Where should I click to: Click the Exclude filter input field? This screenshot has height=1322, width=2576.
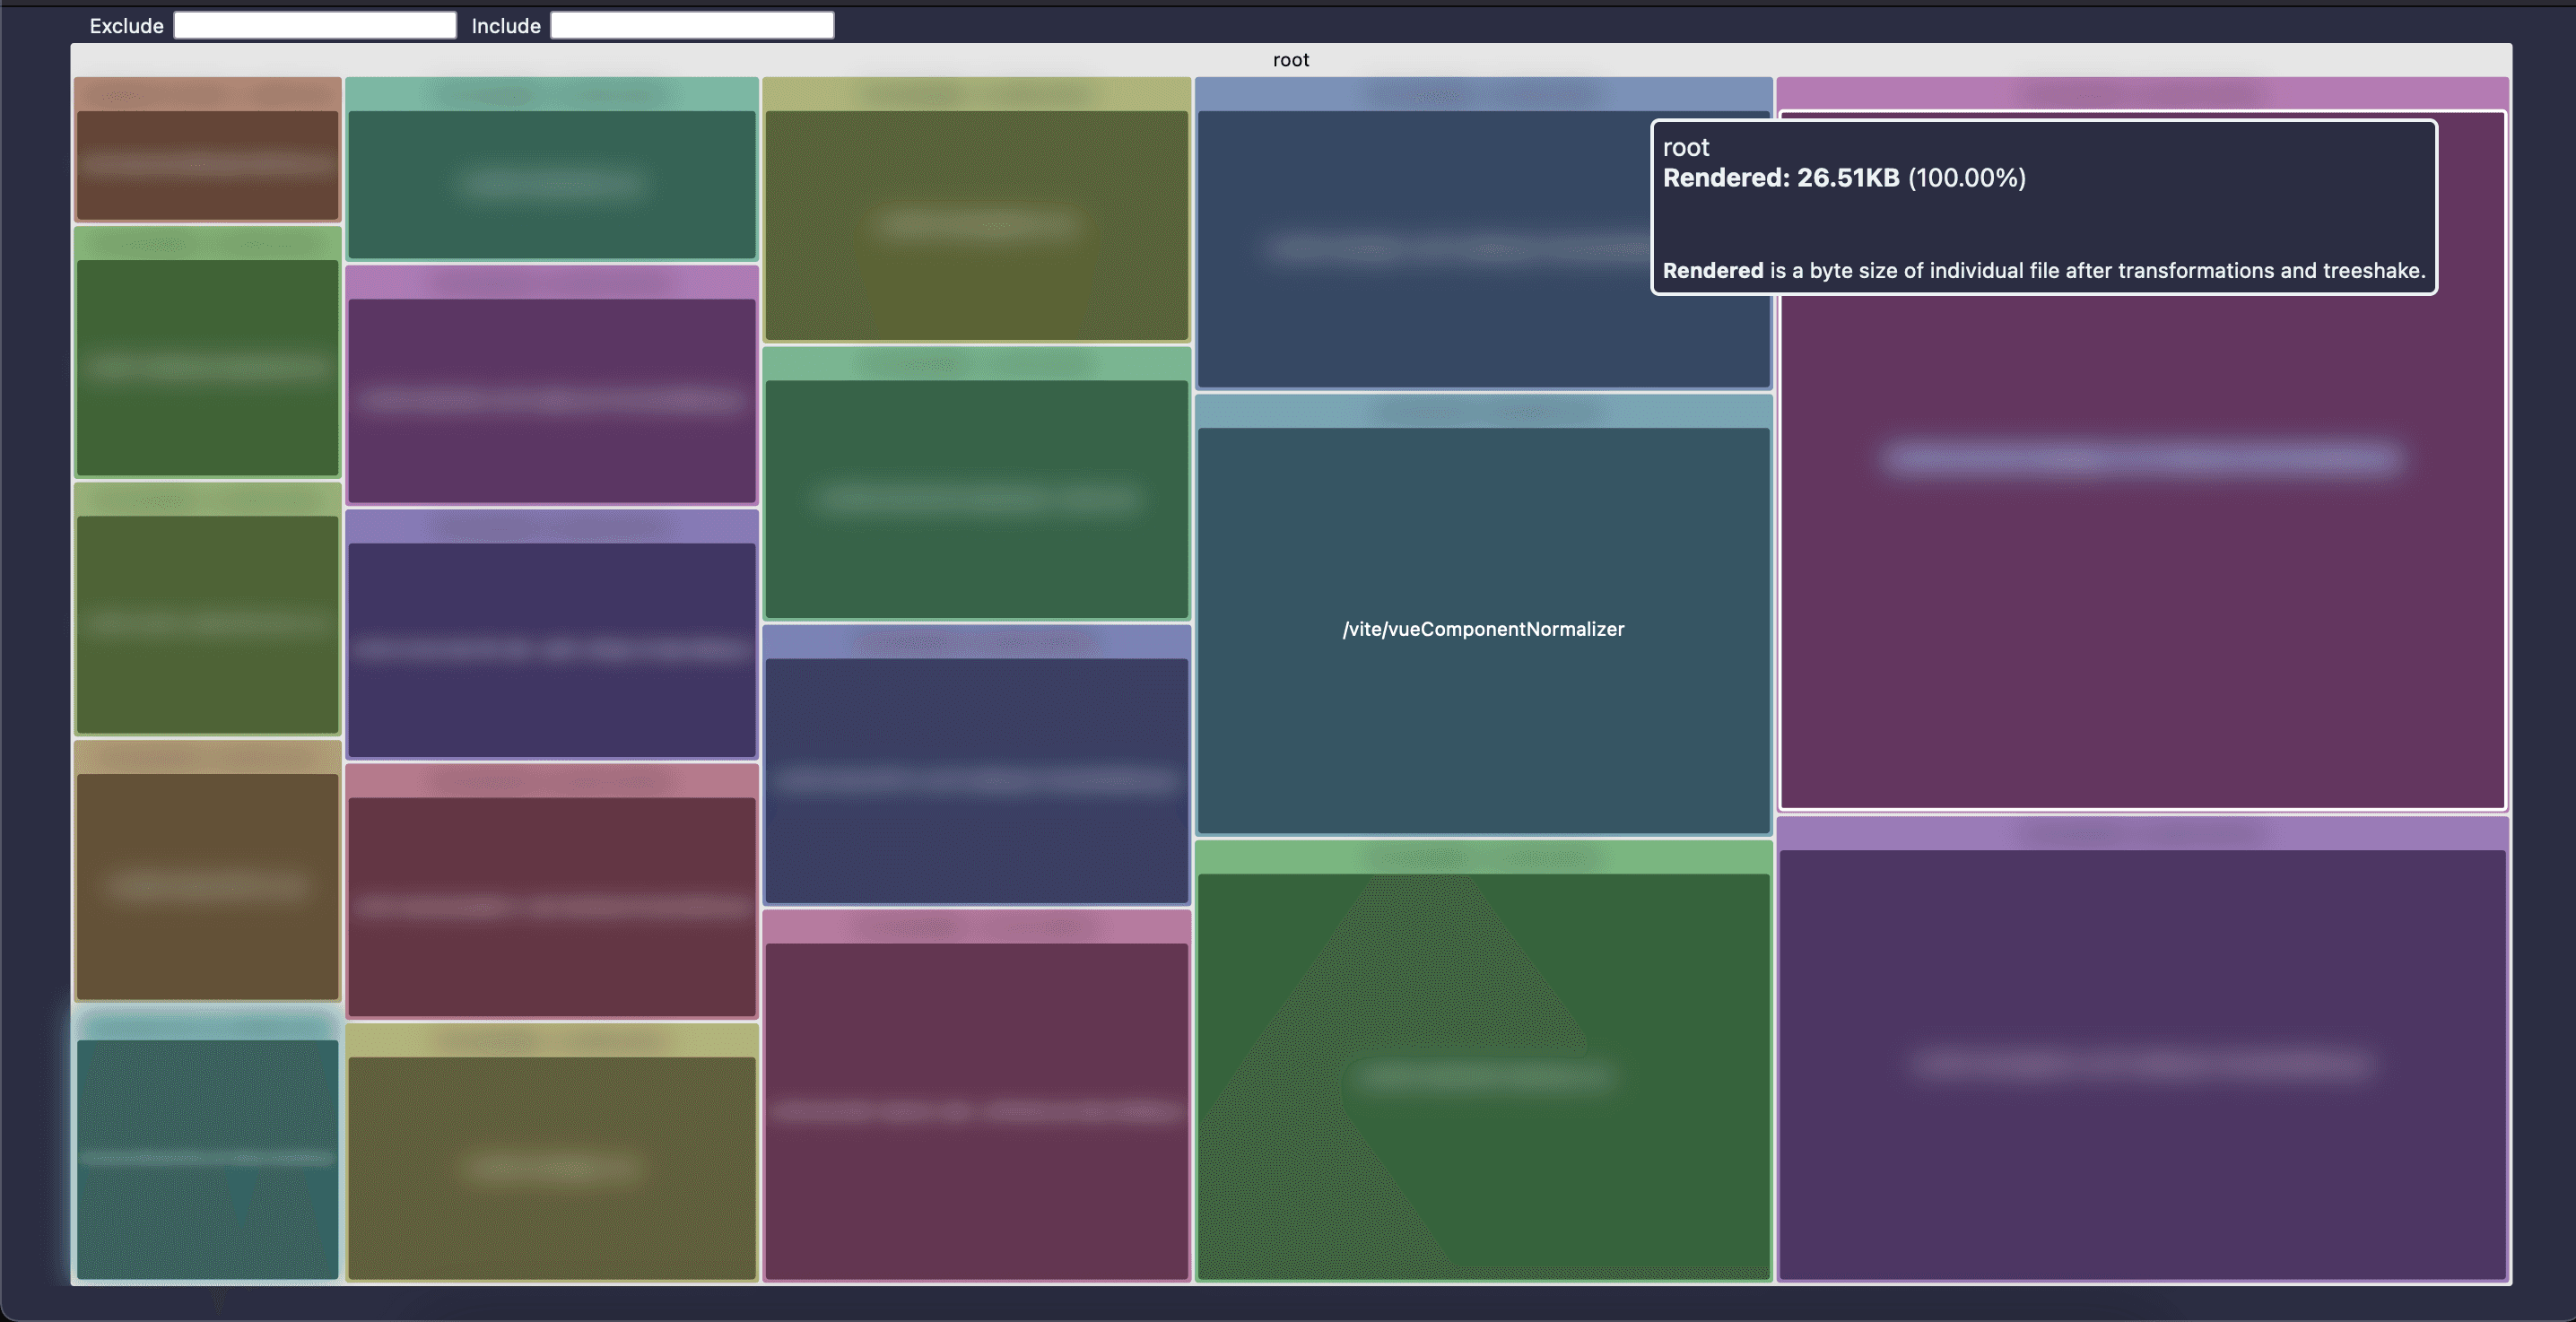(x=315, y=25)
